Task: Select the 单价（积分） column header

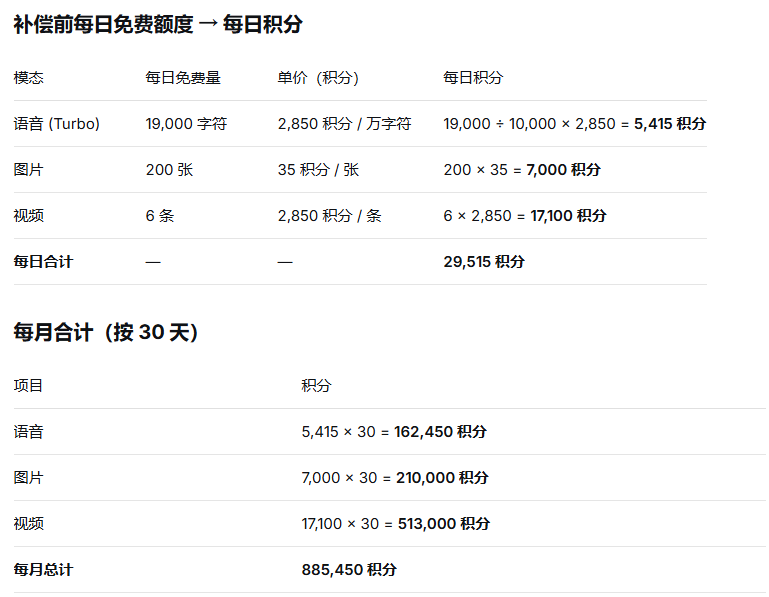Action: point(318,78)
